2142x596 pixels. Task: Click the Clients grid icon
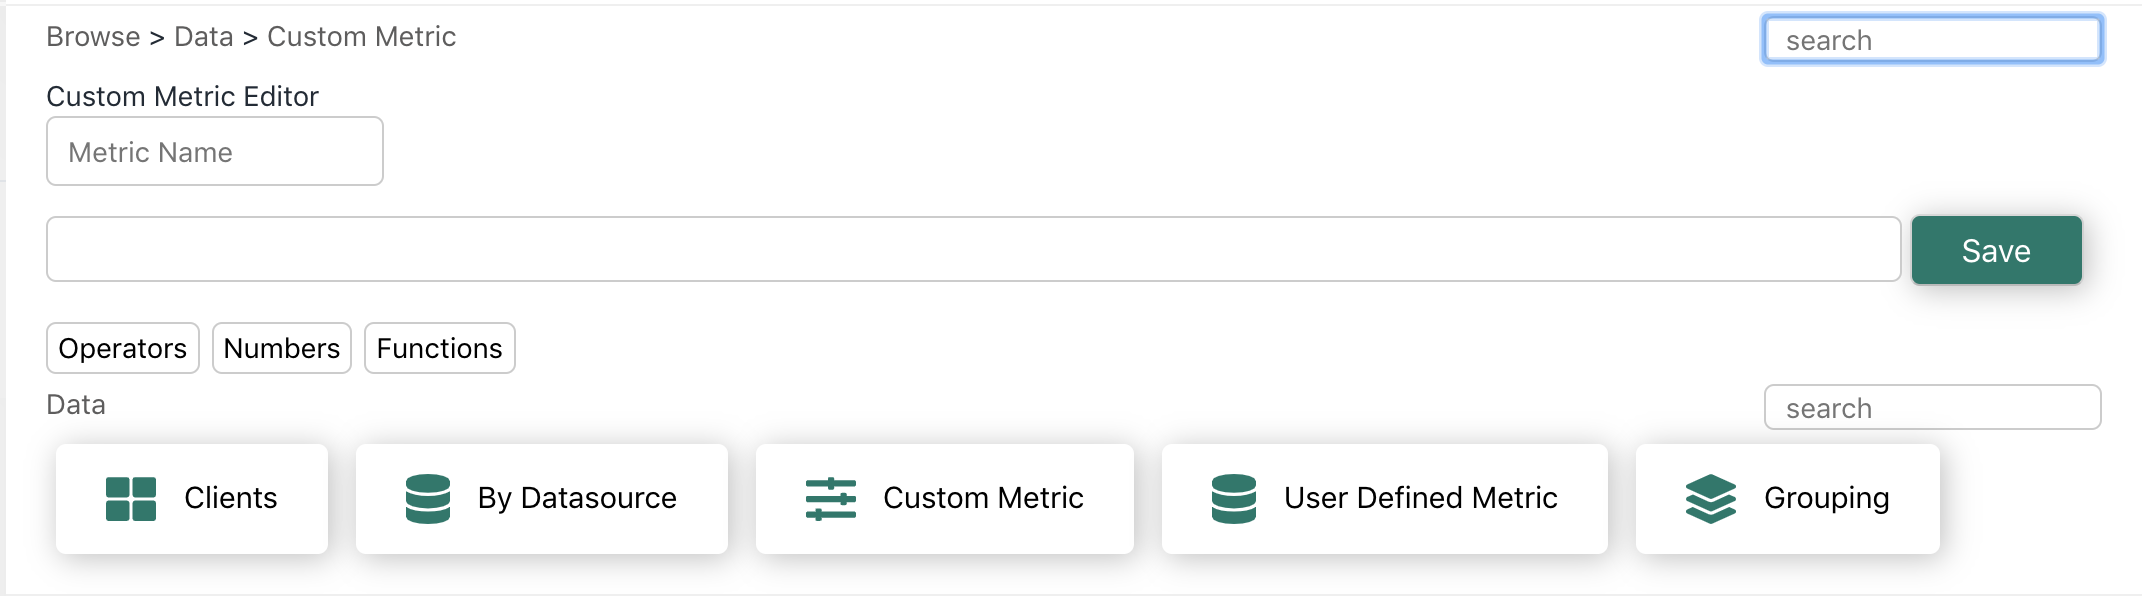coord(131,499)
